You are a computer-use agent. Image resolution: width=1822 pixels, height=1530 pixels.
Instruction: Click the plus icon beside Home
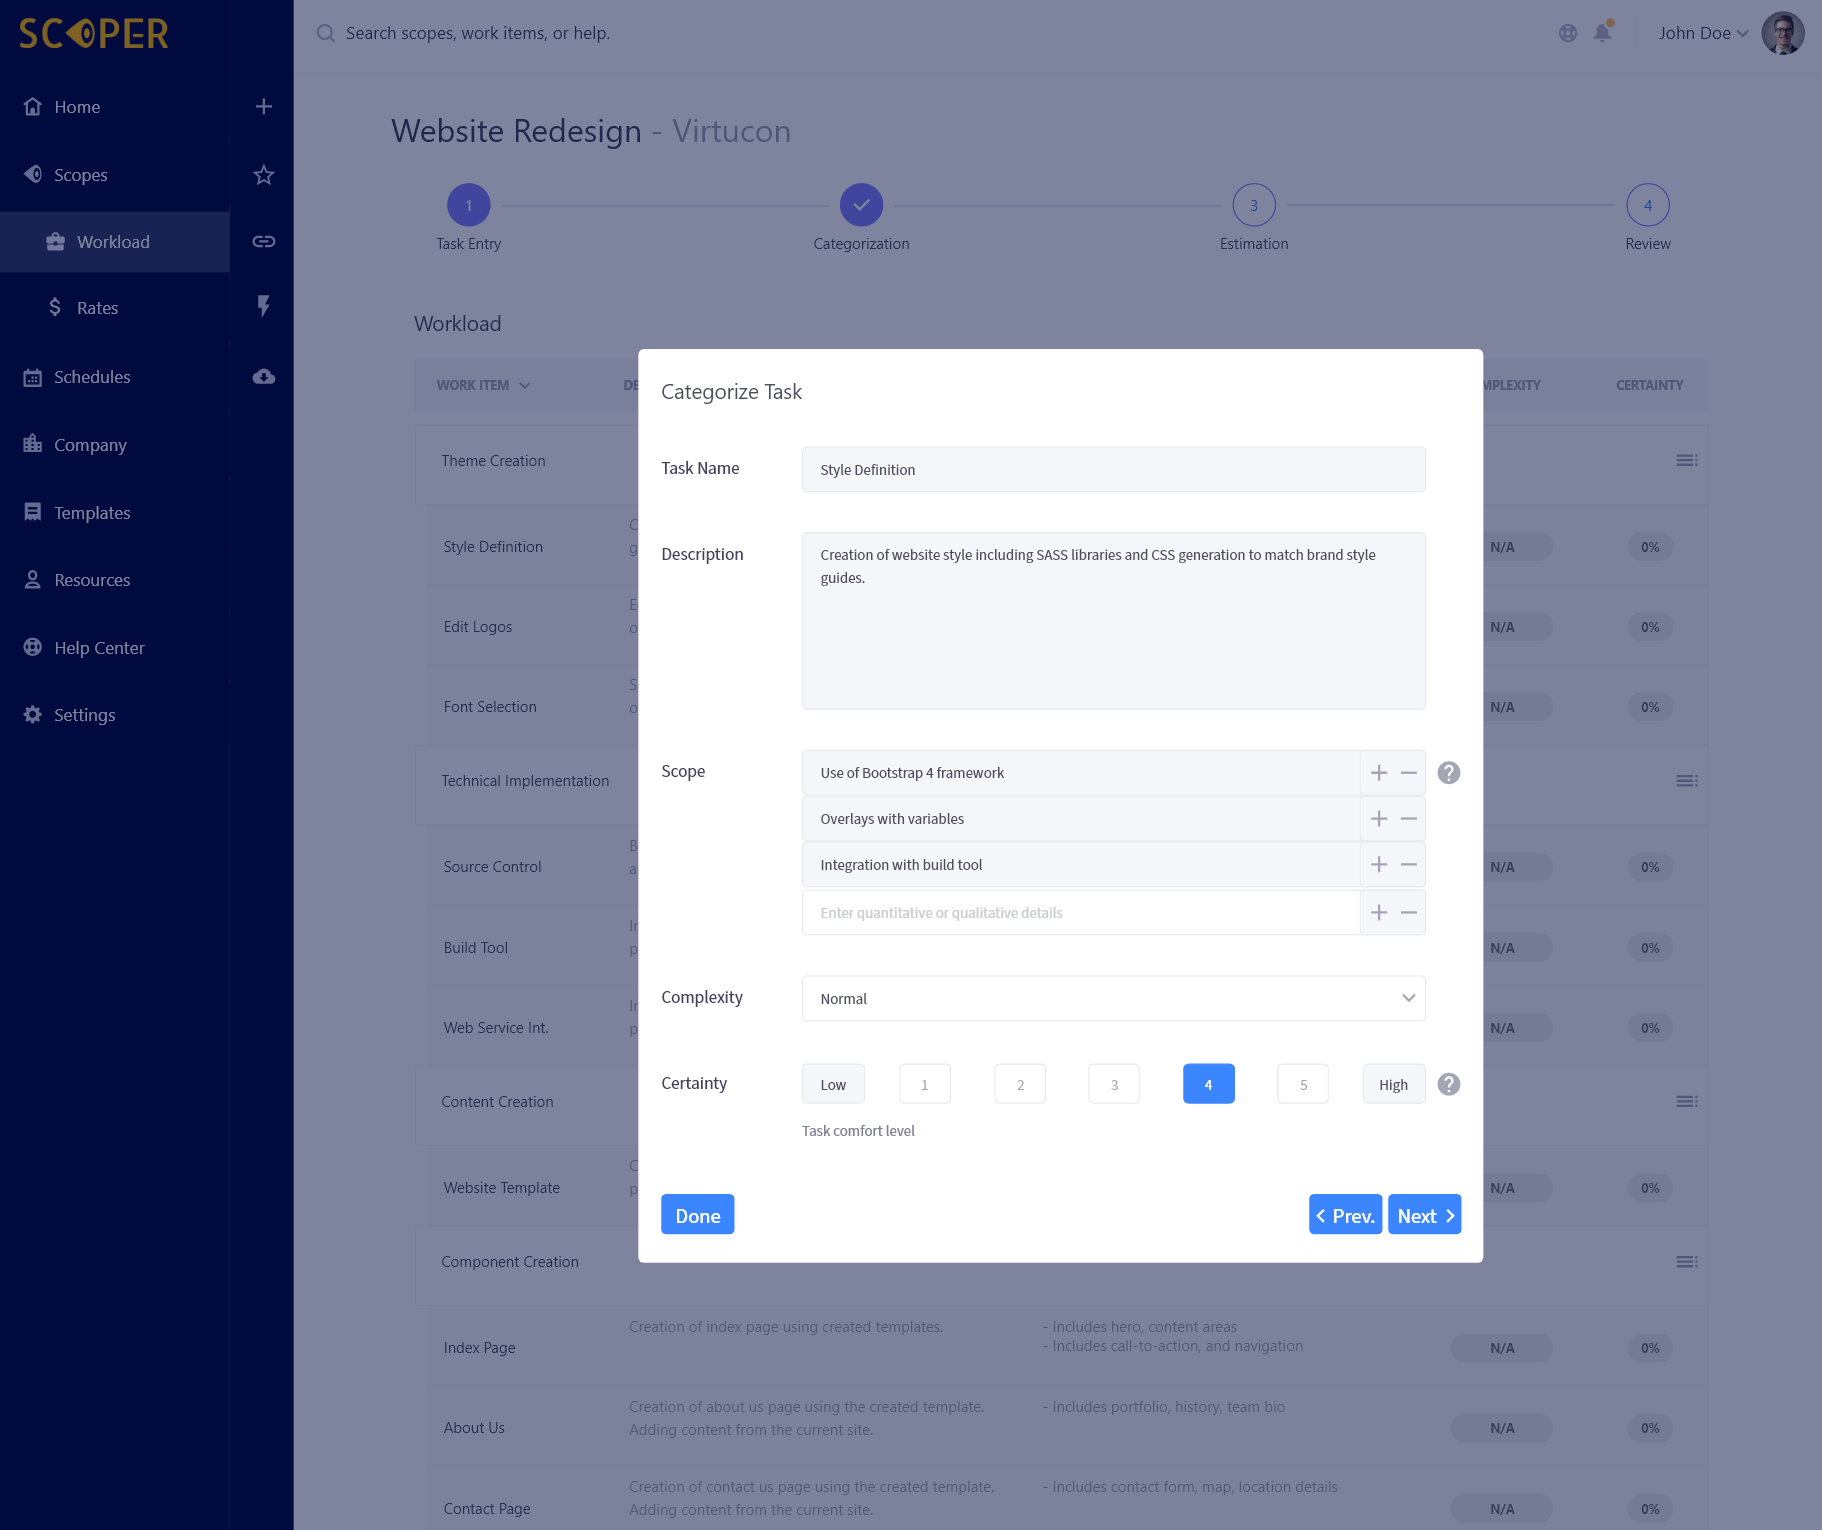[x=263, y=106]
